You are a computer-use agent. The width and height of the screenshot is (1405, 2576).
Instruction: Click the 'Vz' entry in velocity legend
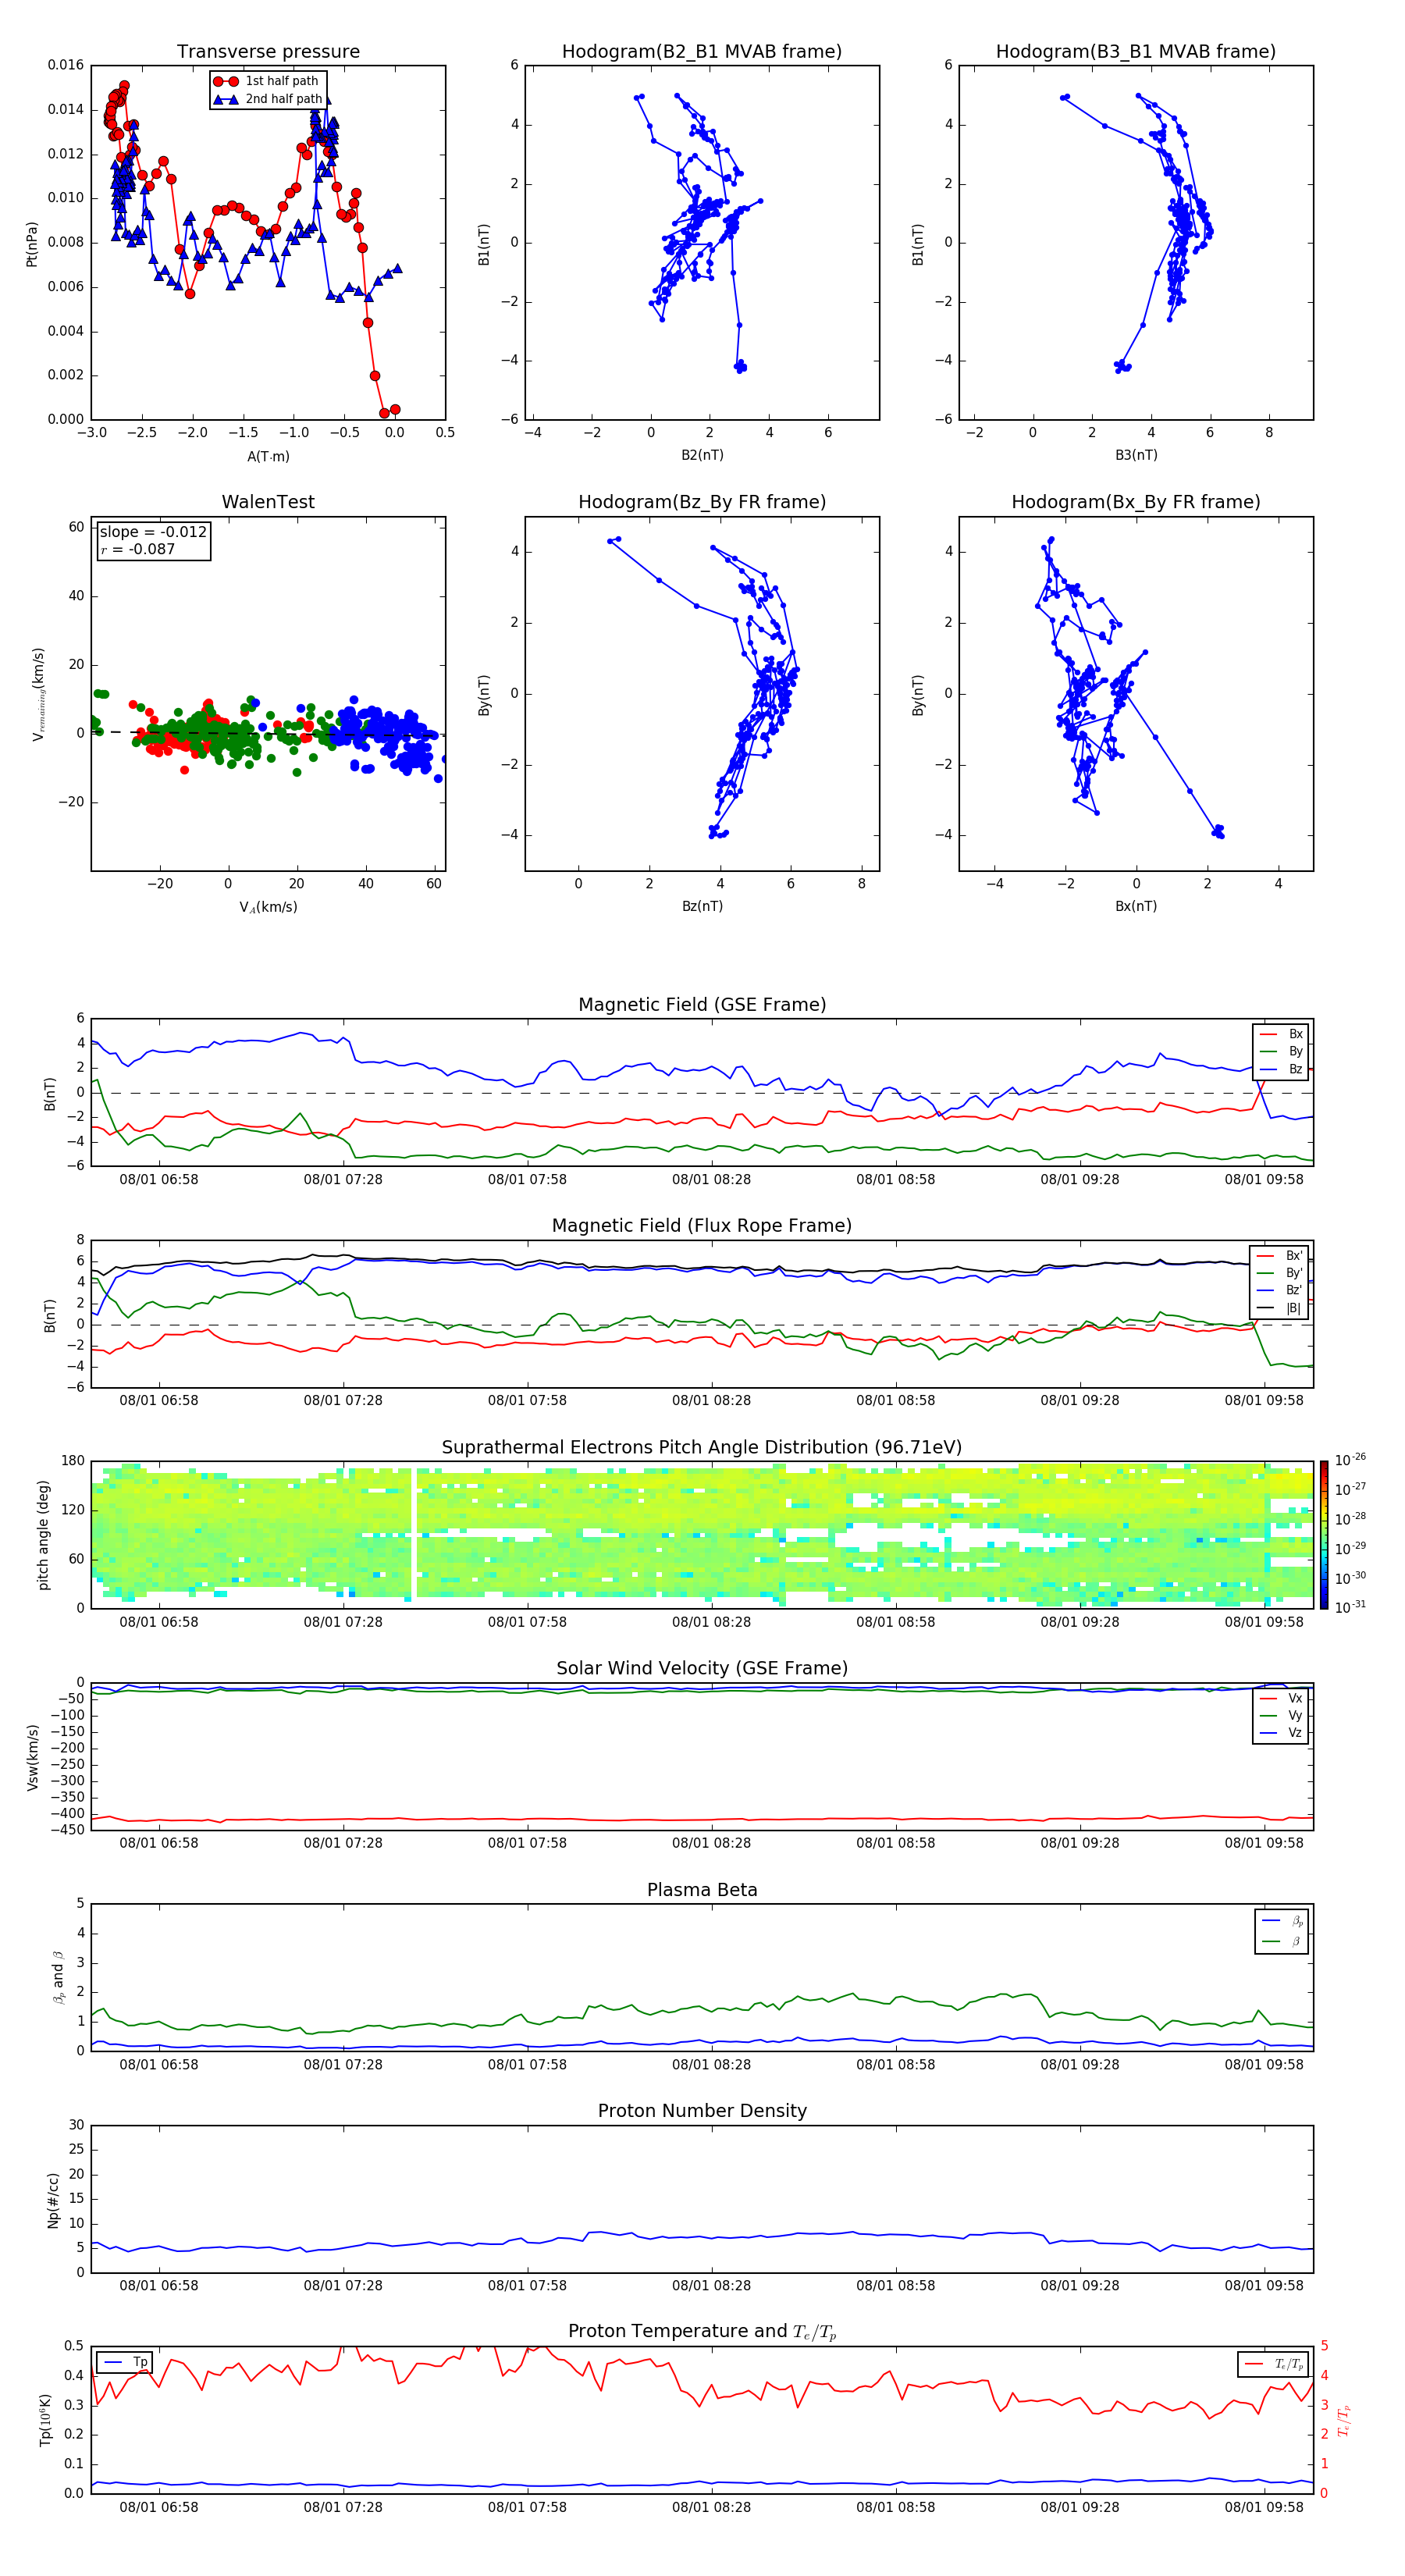(x=1281, y=1733)
